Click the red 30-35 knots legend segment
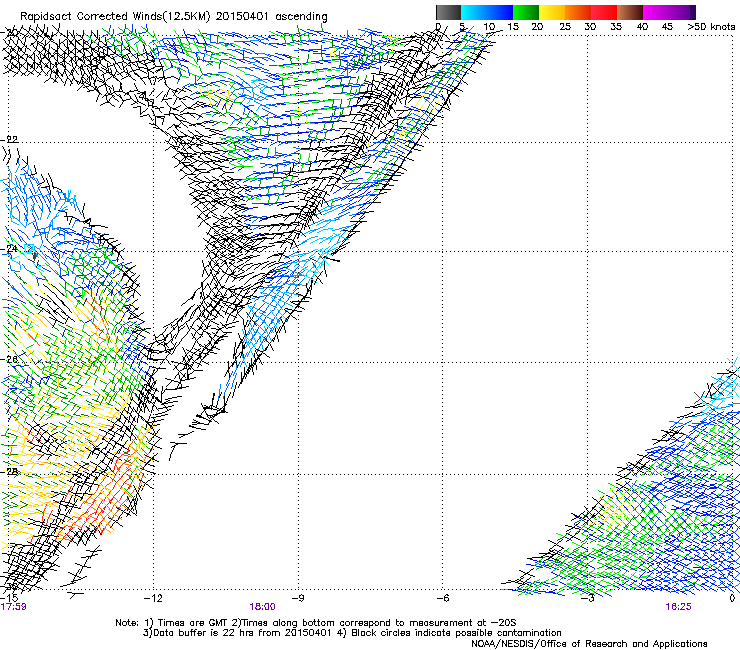This screenshot has height=650, width=740. [x=604, y=12]
